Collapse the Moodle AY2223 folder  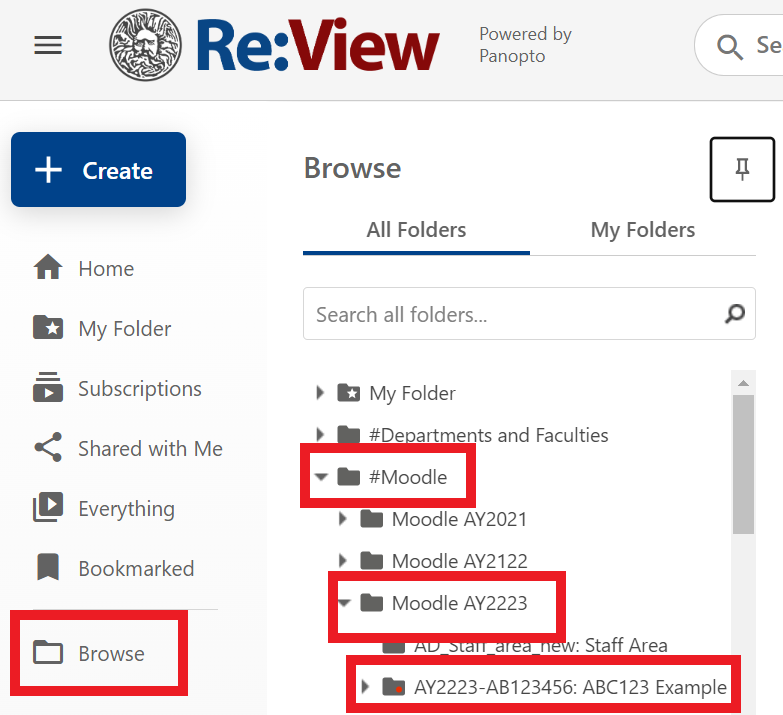(344, 603)
